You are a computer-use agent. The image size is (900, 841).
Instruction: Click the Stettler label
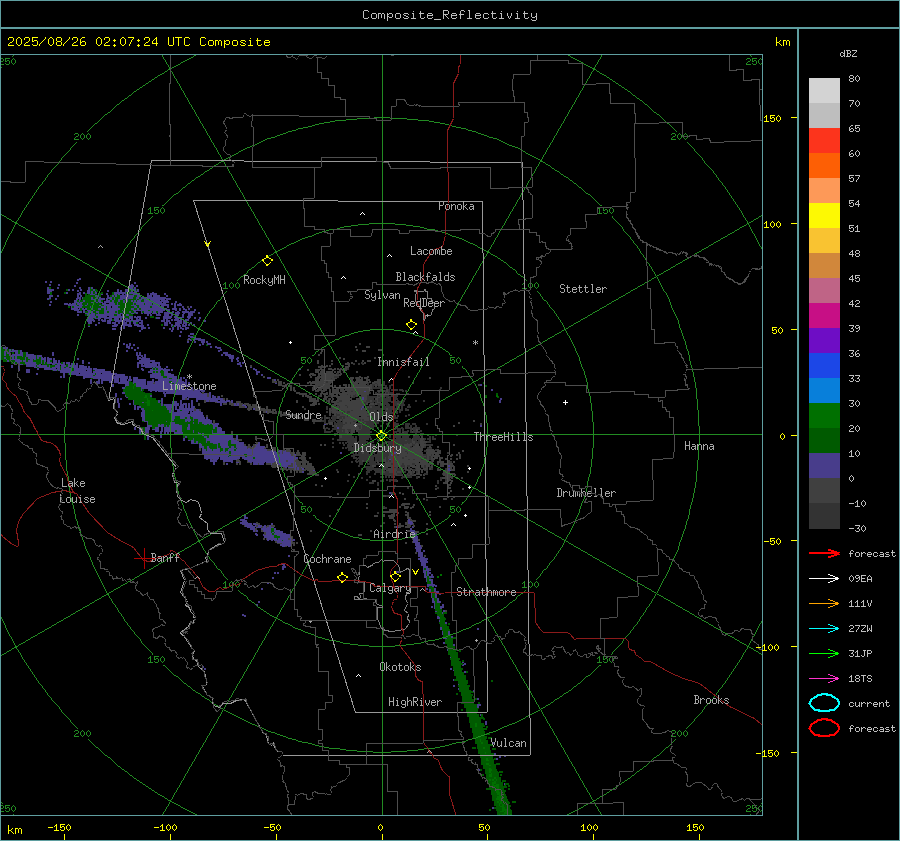coord(583,289)
